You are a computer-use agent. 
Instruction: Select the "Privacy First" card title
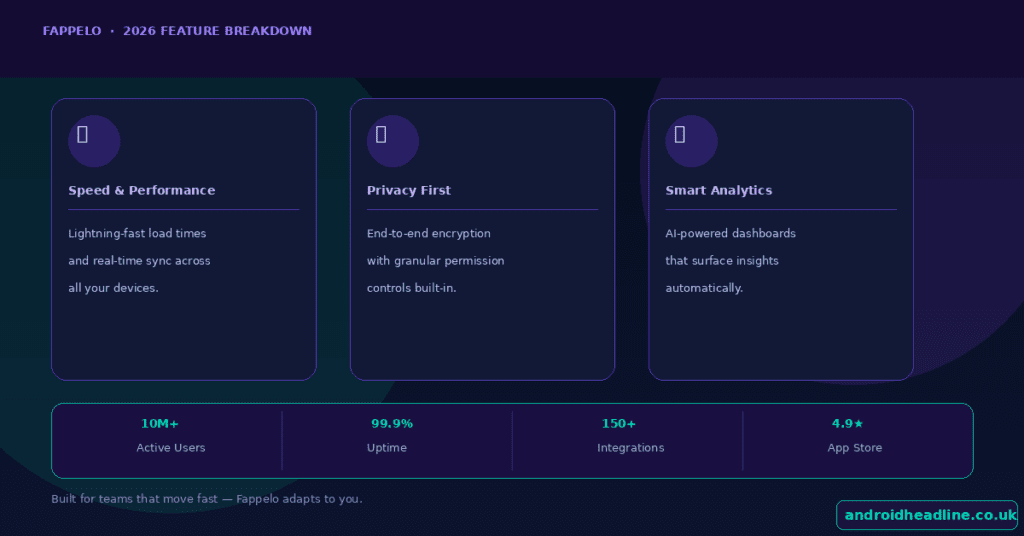tap(409, 191)
